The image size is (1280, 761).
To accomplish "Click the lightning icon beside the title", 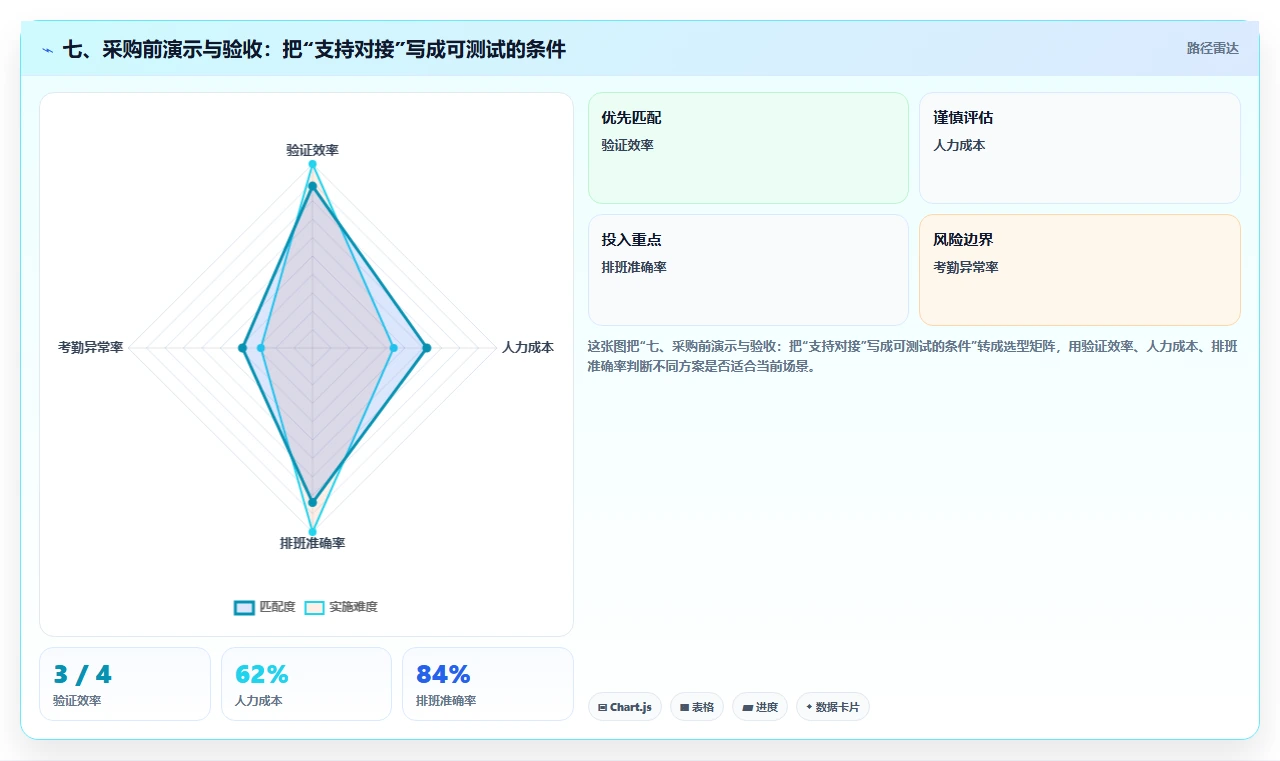I will pyautogui.click(x=48, y=49).
